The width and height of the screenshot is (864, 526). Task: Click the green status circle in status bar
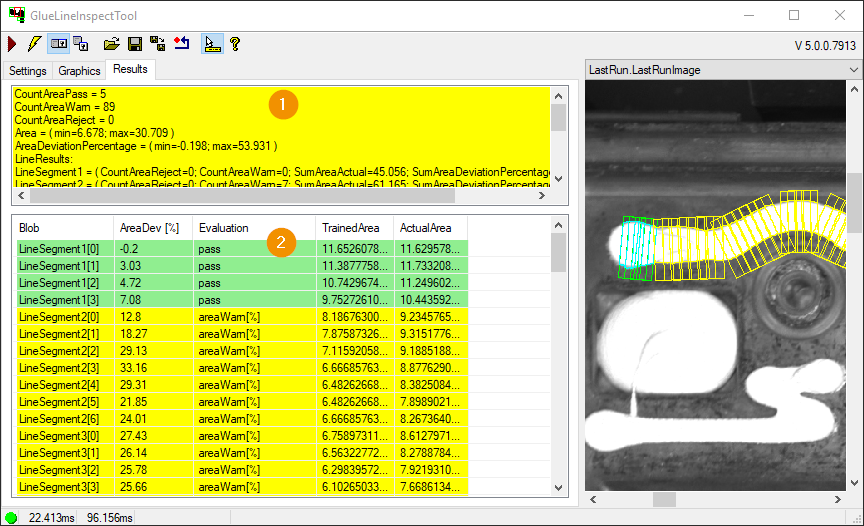coord(11,518)
